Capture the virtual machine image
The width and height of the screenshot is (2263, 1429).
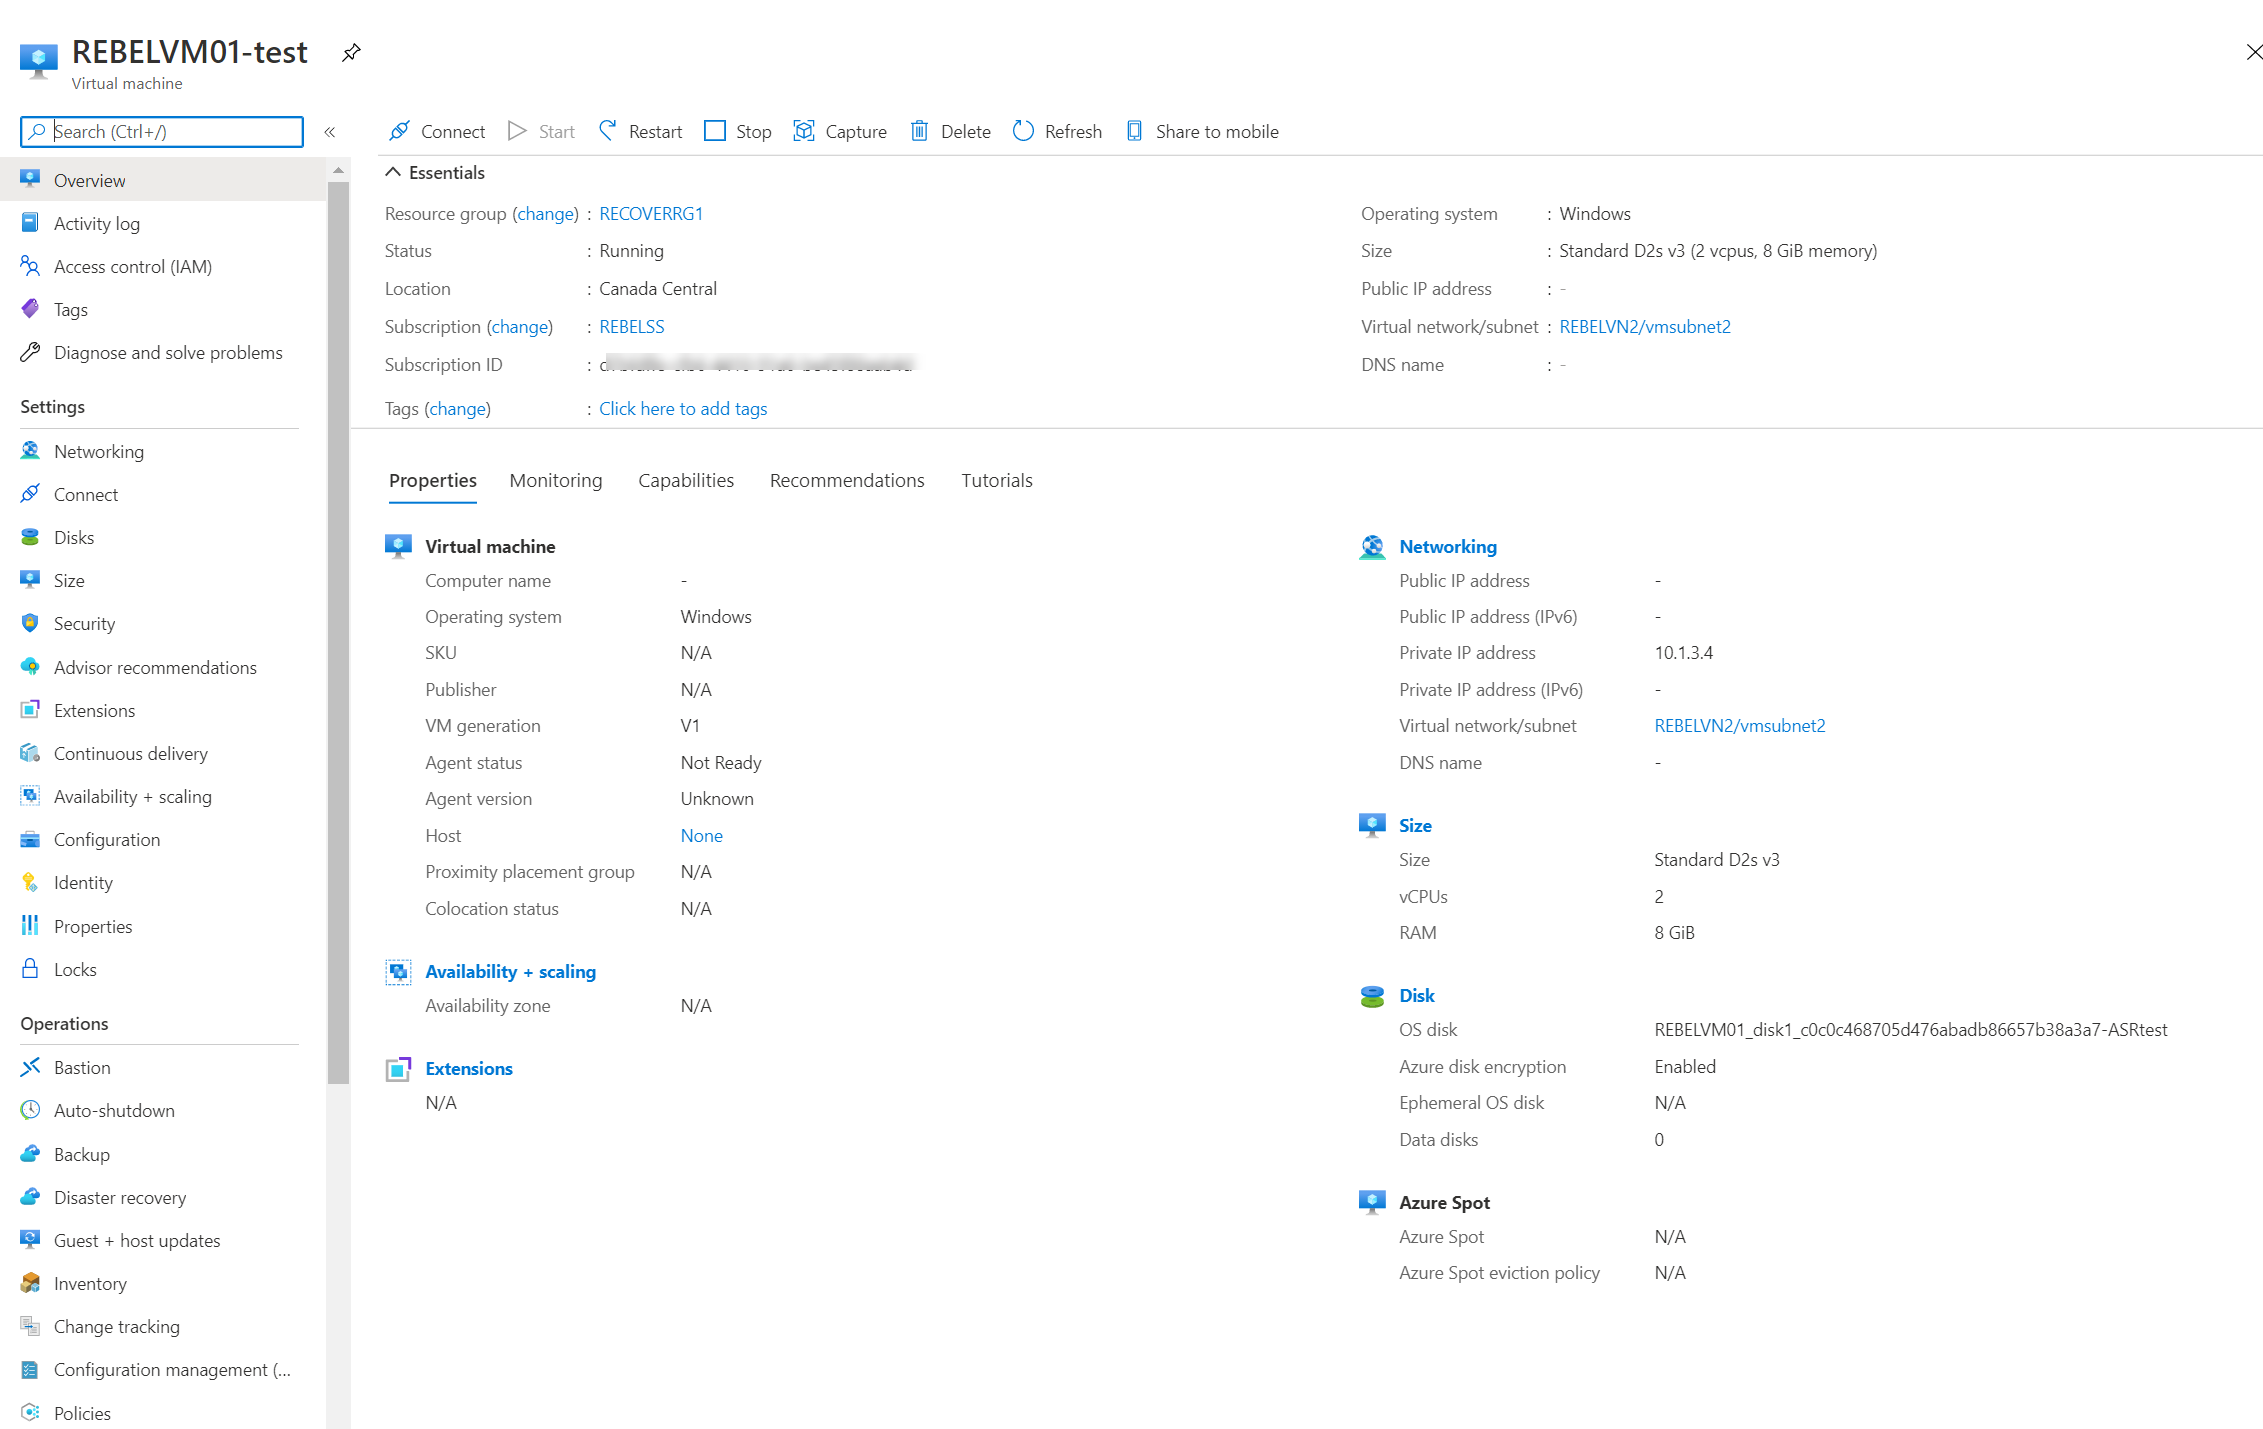tap(840, 131)
